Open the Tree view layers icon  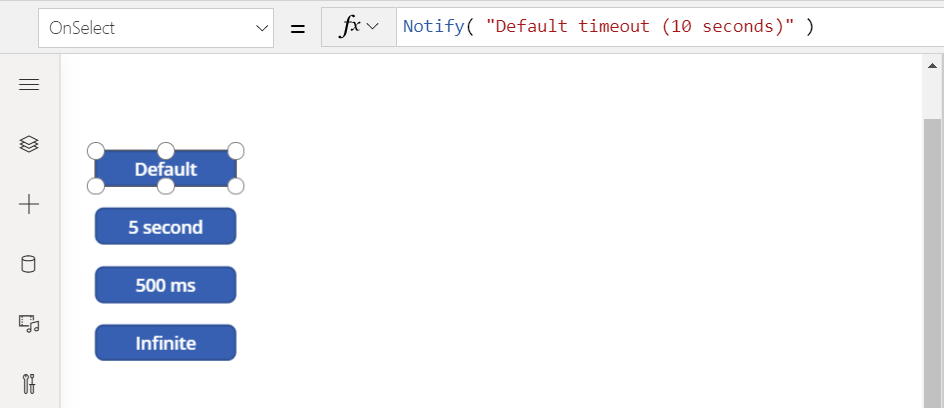pyautogui.click(x=29, y=144)
